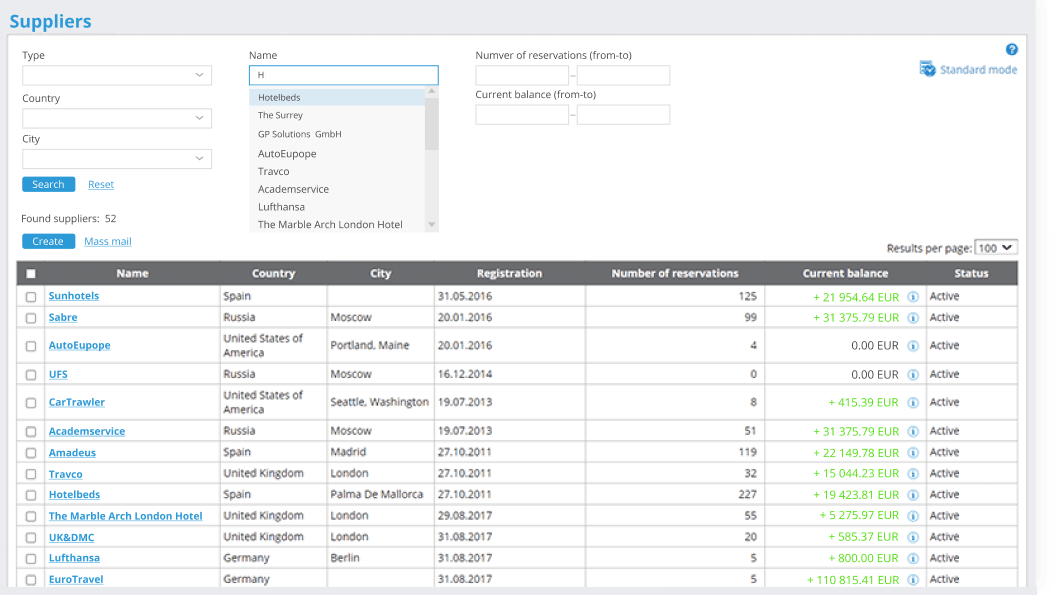Click the suggestion list scrollbar down arrow
1063x595 pixels.
(x=431, y=225)
